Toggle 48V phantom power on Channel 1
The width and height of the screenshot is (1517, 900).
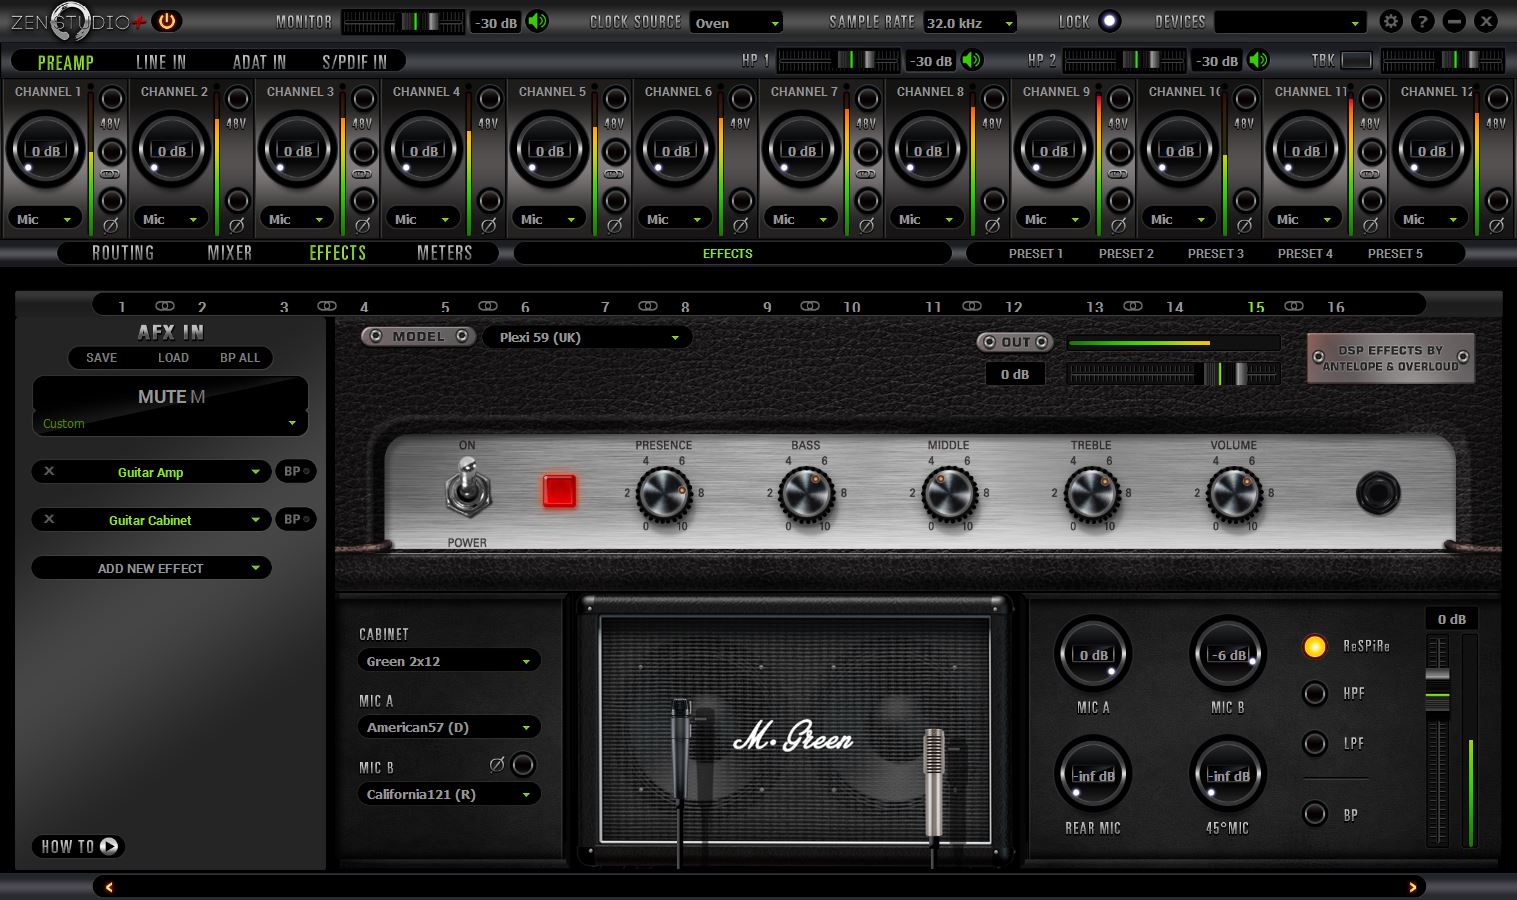[x=111, y=99]
